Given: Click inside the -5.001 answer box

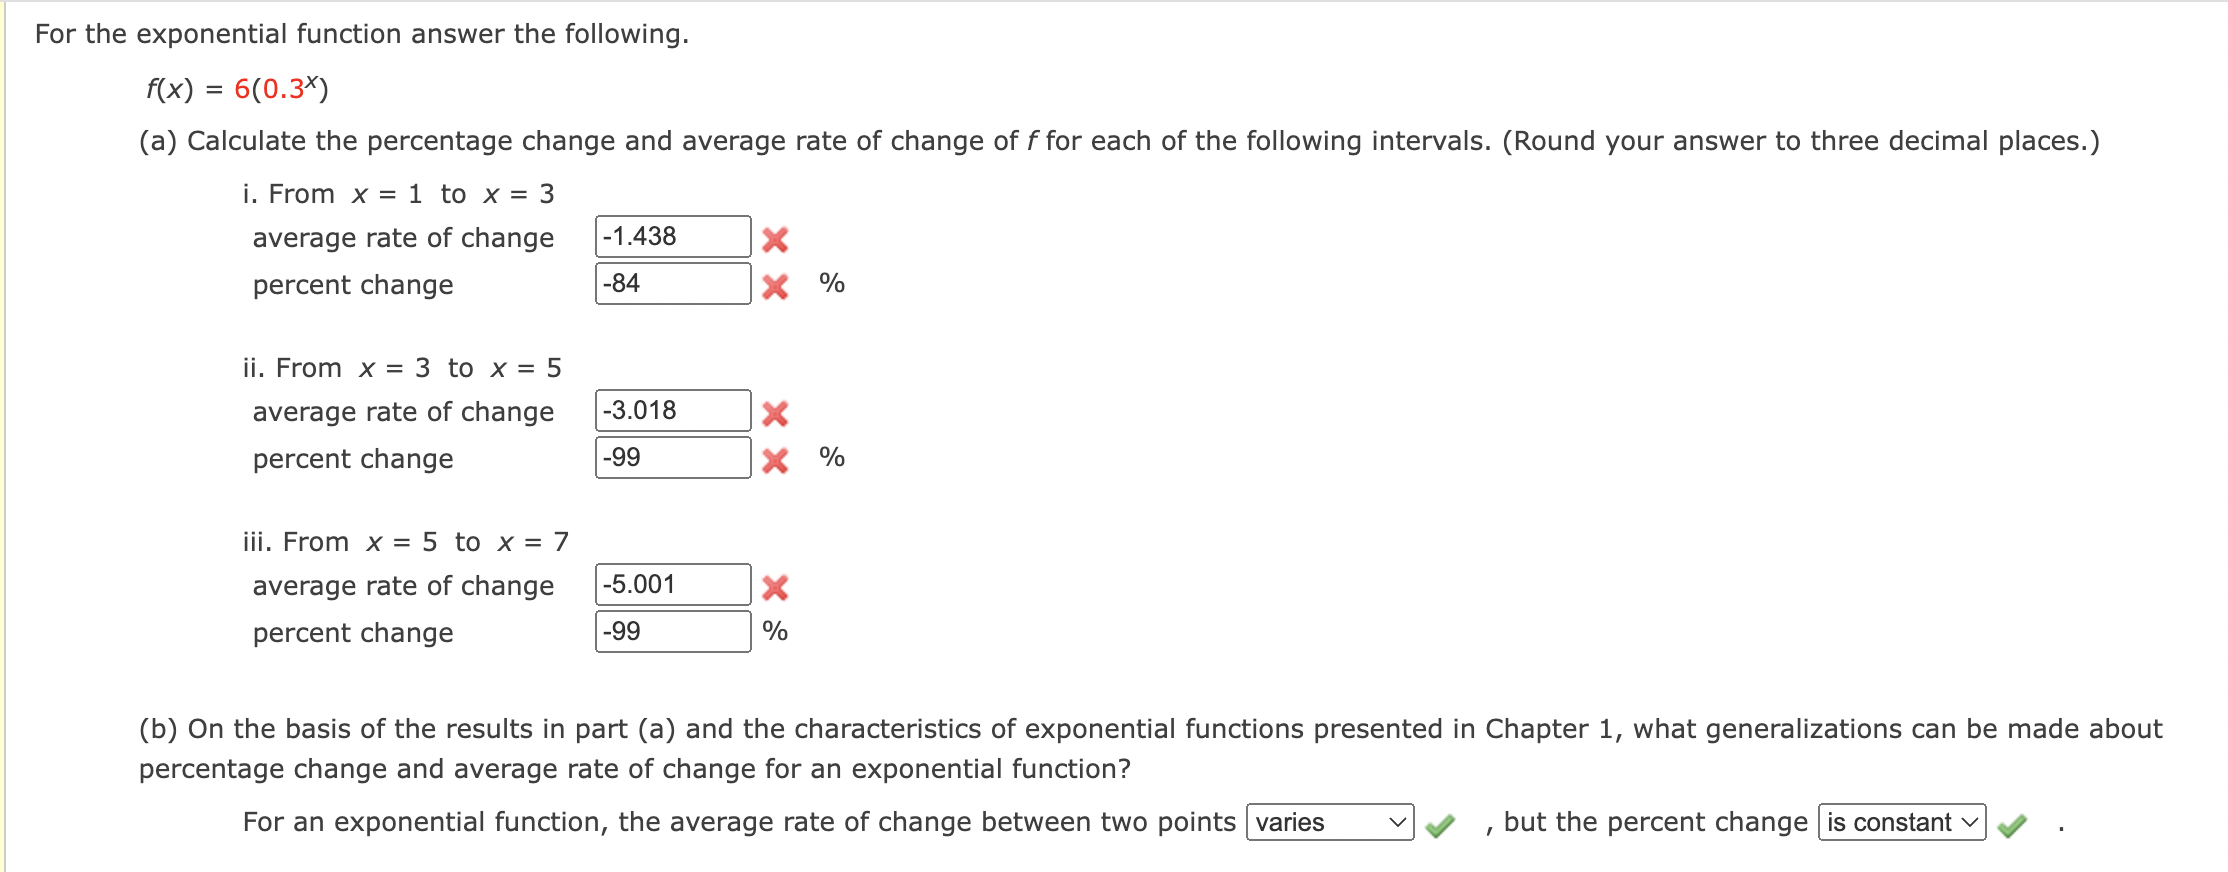Looking at the screenshot, I should pos(672,583).
